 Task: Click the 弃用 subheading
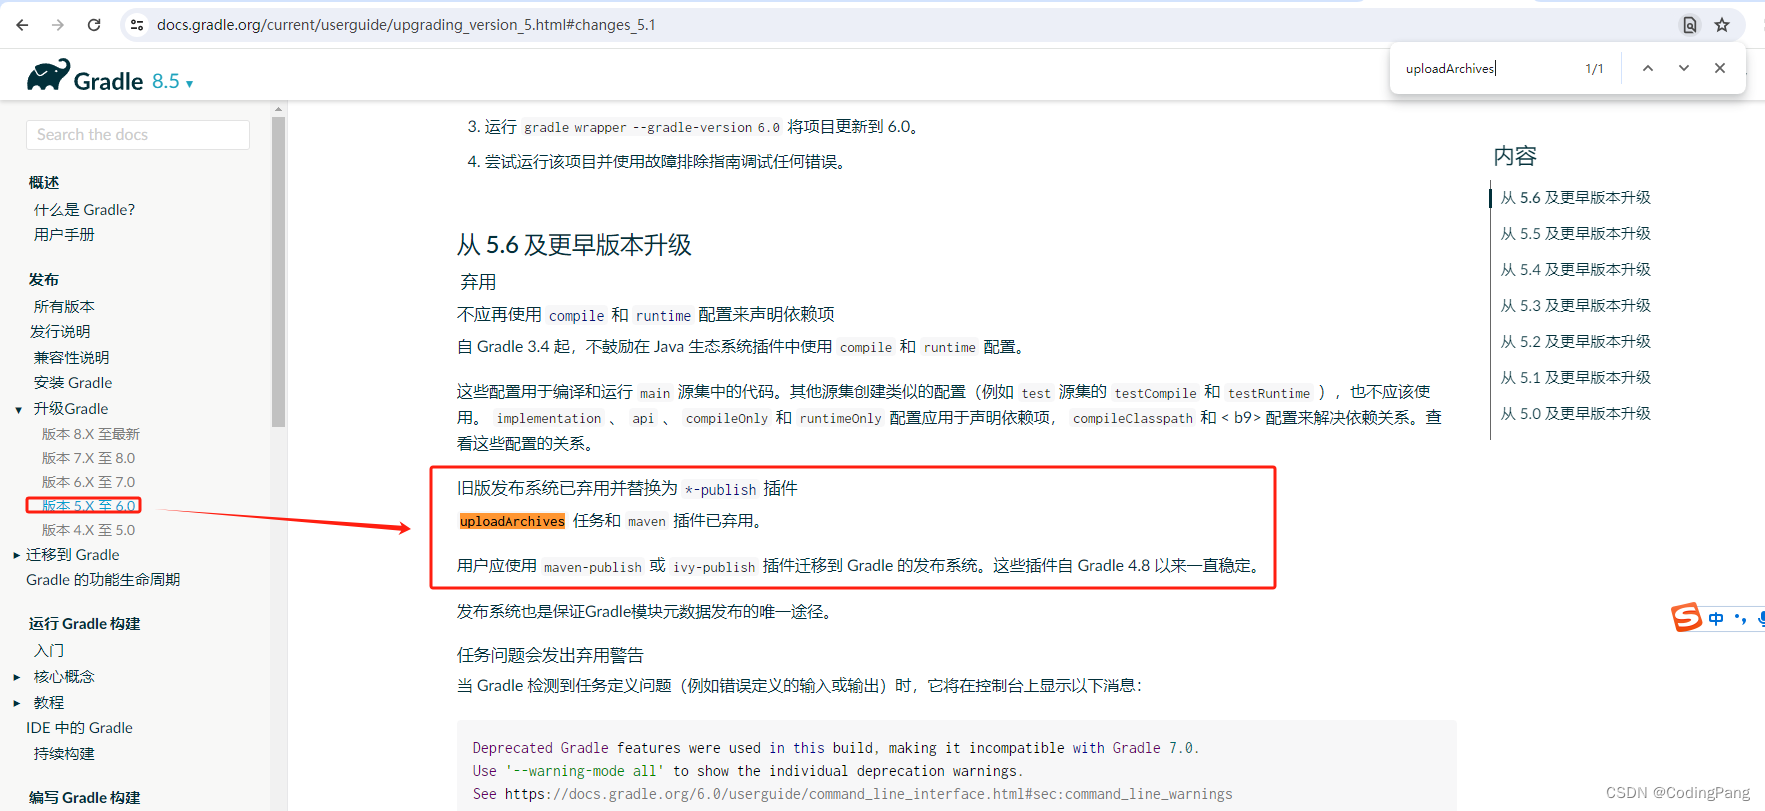[478, 282]
